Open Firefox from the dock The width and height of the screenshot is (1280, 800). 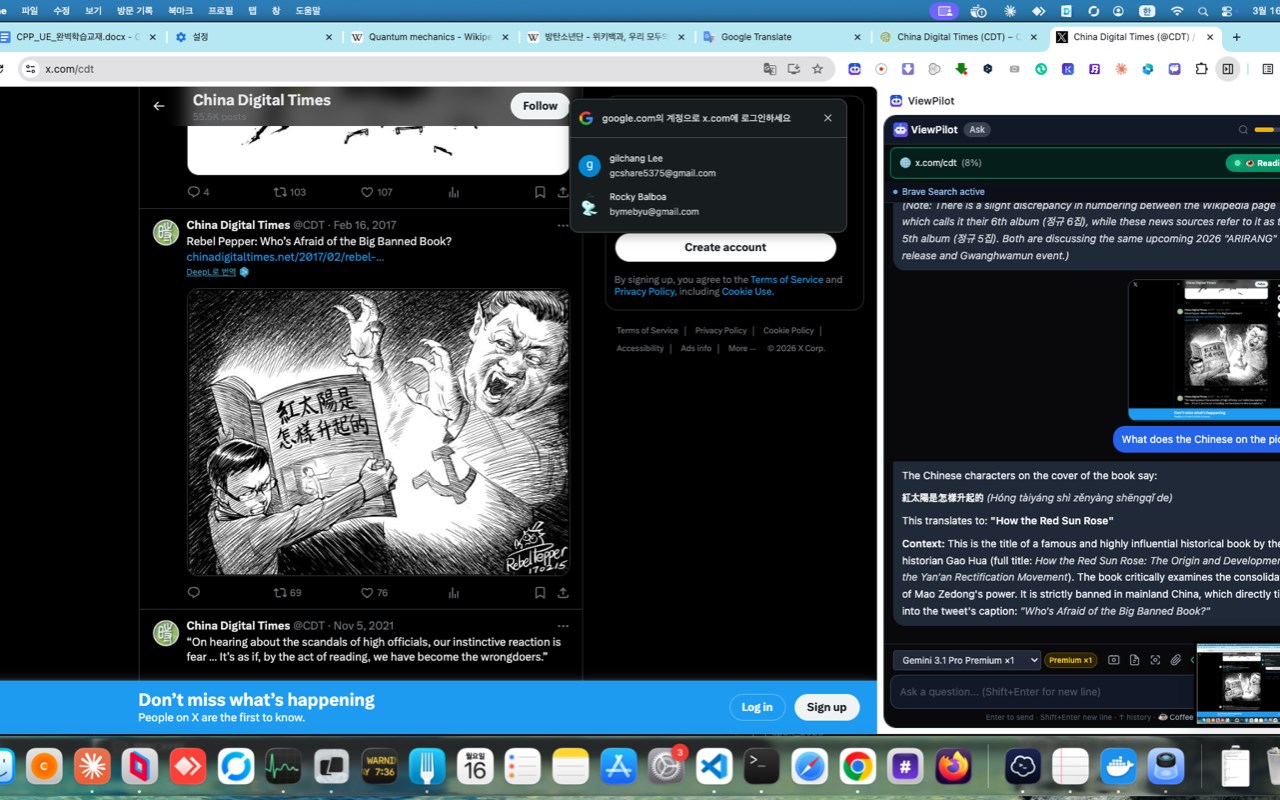[x=953, y=767]
